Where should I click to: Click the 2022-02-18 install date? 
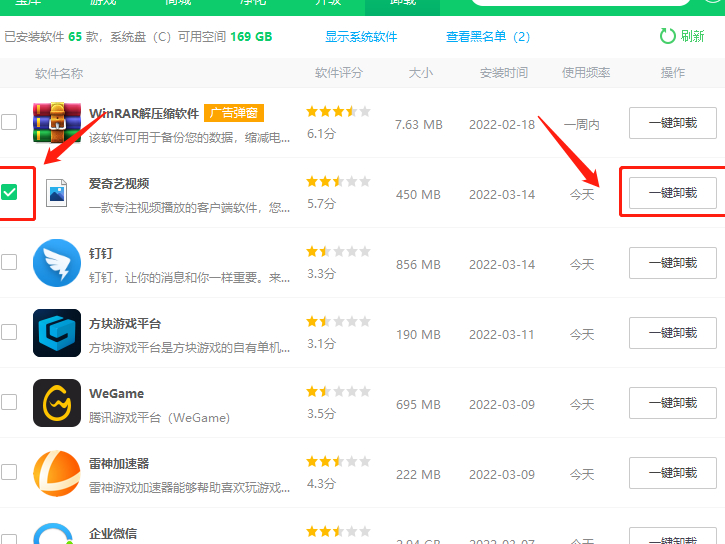pos(502,125)
